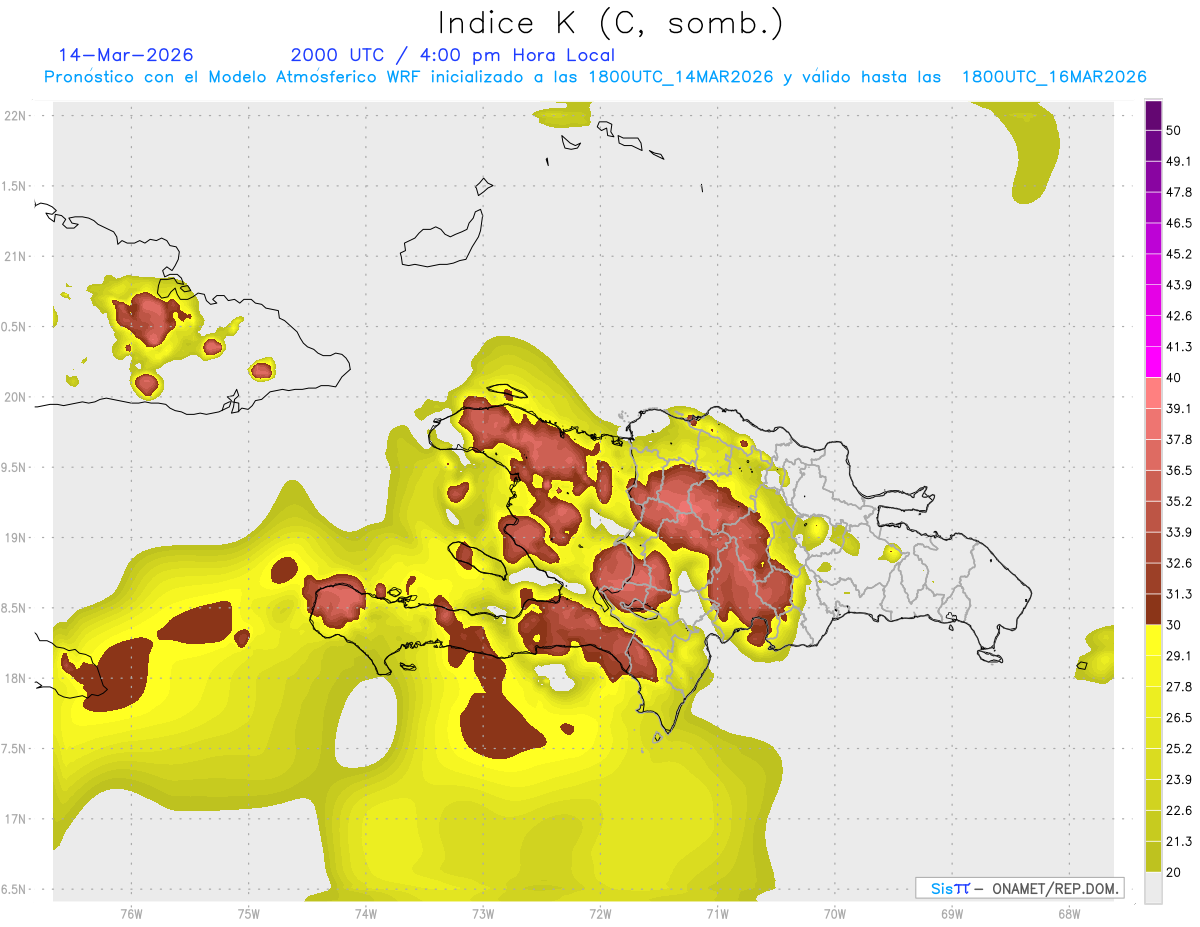Pick the "20" value on the color scale

coord(1174,872)
